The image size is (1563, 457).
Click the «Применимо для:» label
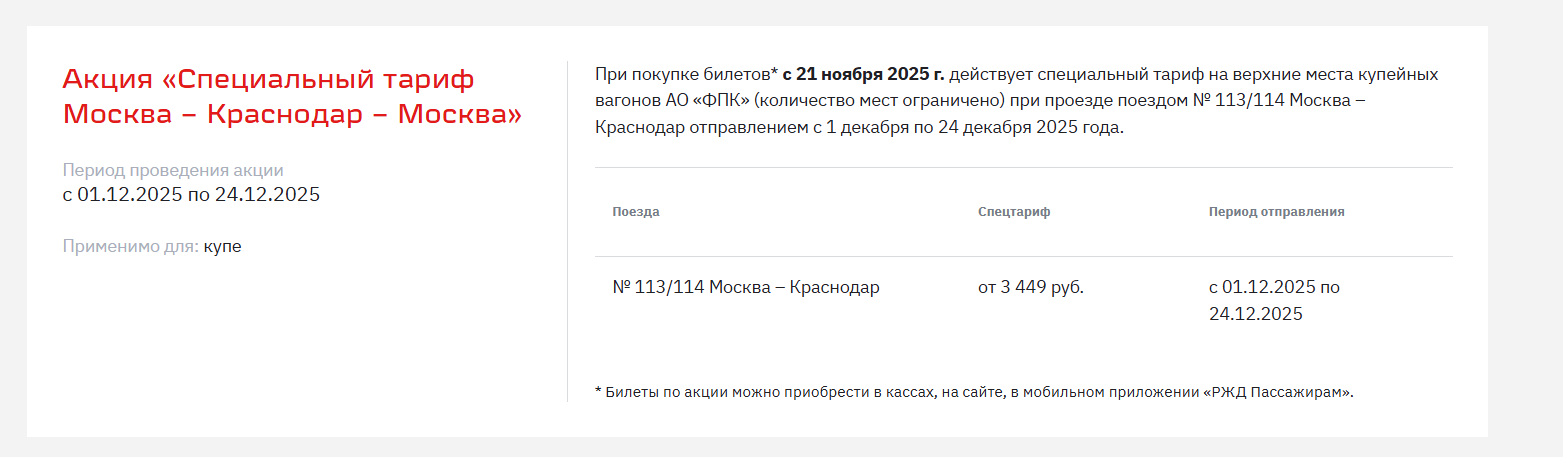click(130, 246)
